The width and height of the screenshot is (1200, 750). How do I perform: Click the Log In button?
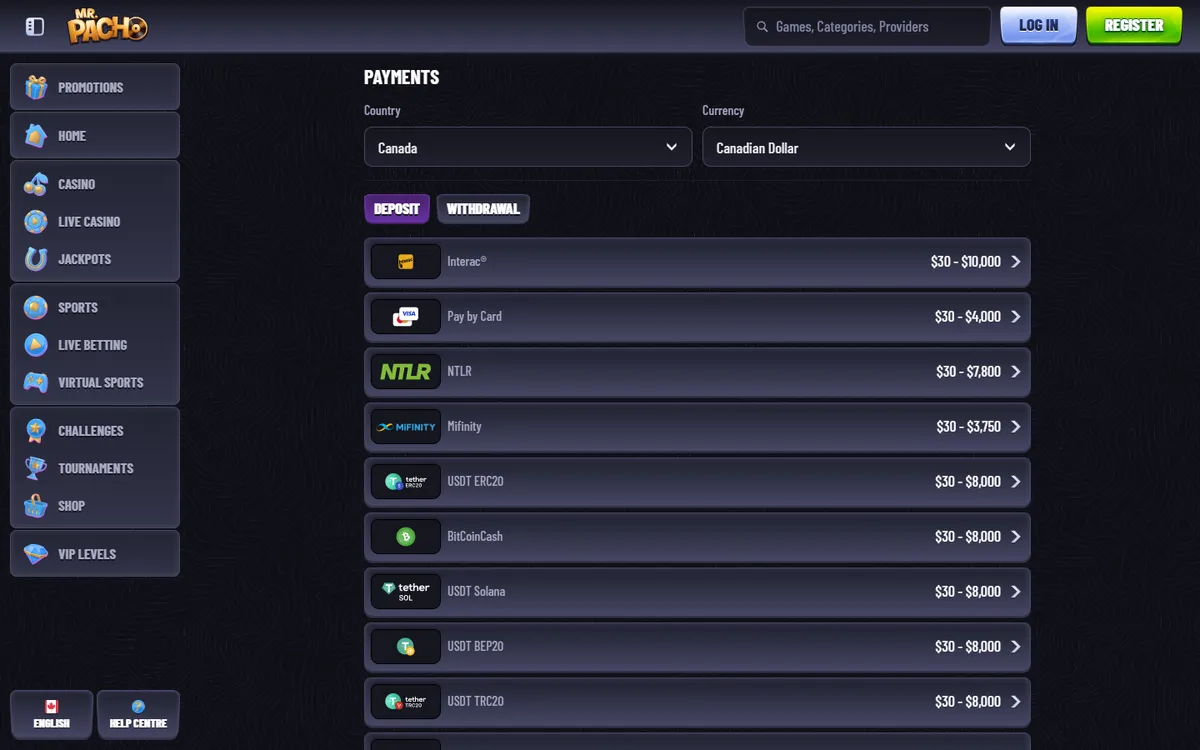(1038, 26)
